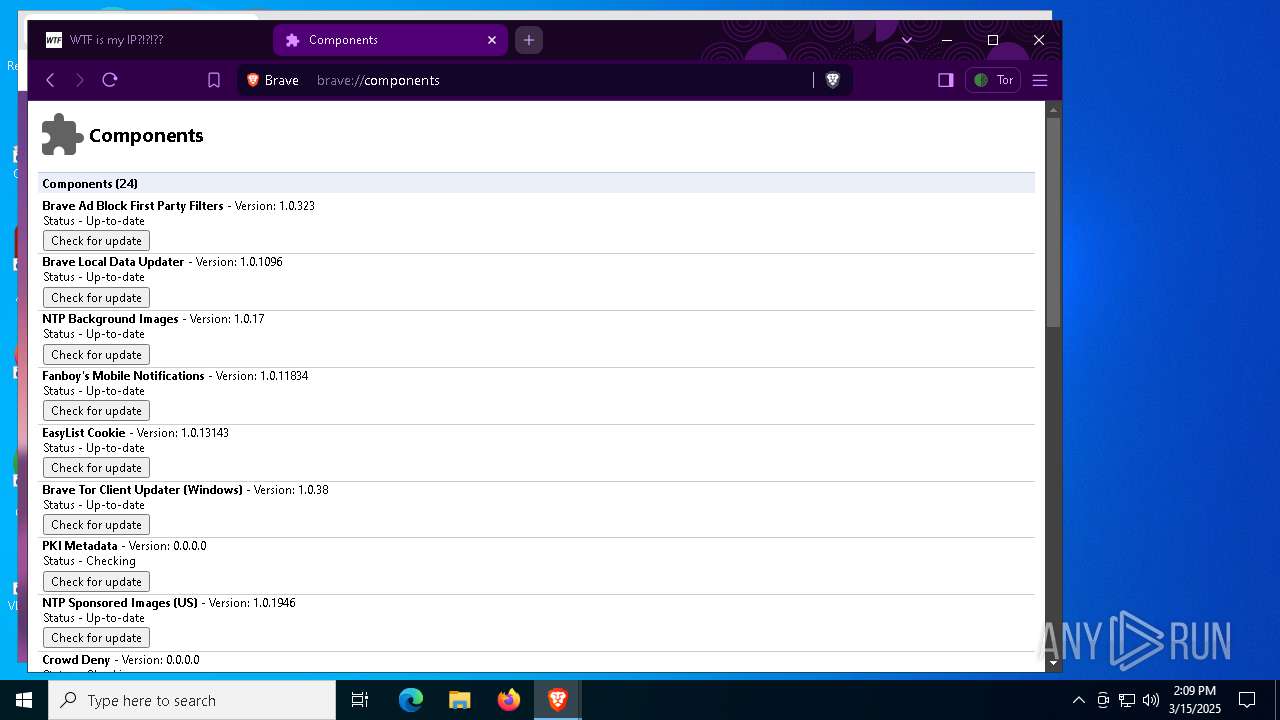Select 'Brave Local Data Updater' name
Screen dimensions: 1280x720
(113, 262)
